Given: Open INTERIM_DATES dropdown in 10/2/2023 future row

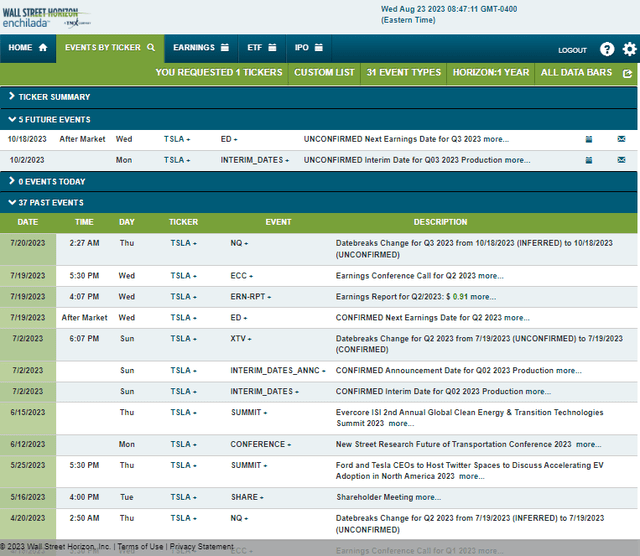Looking at the screenshot, I should [x=255, y=160].
